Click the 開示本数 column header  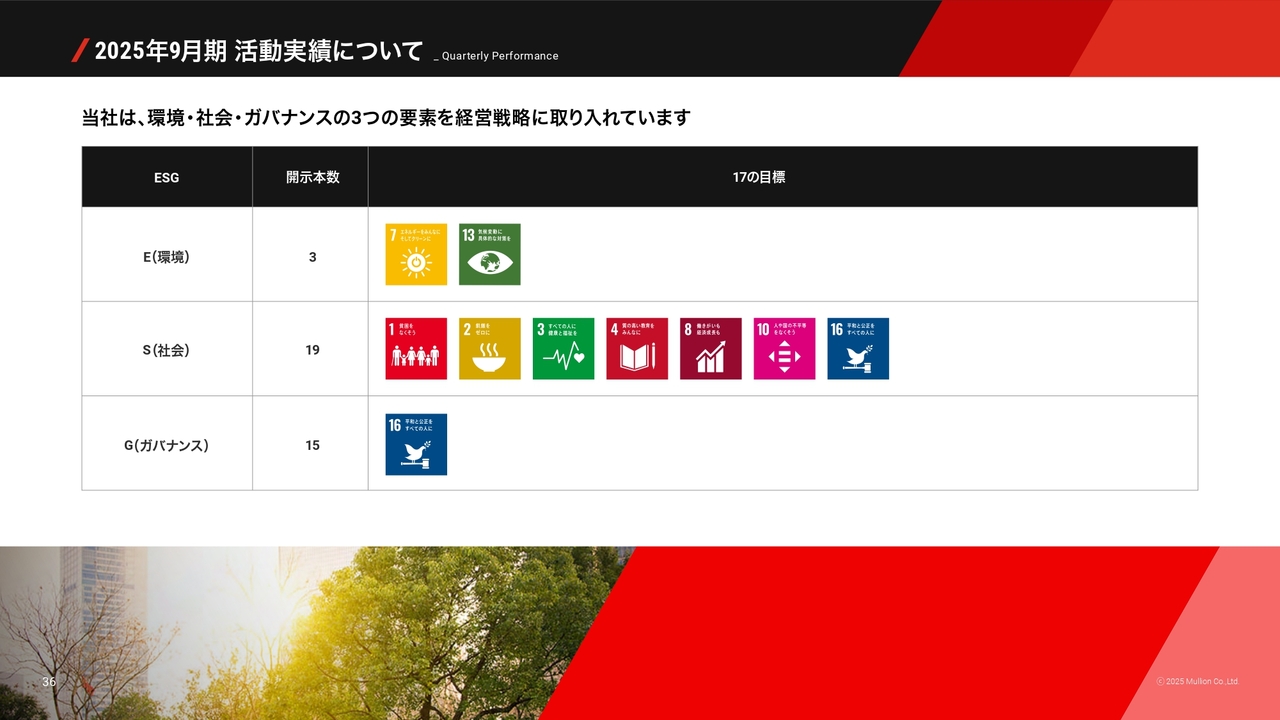tap(312, 177)
